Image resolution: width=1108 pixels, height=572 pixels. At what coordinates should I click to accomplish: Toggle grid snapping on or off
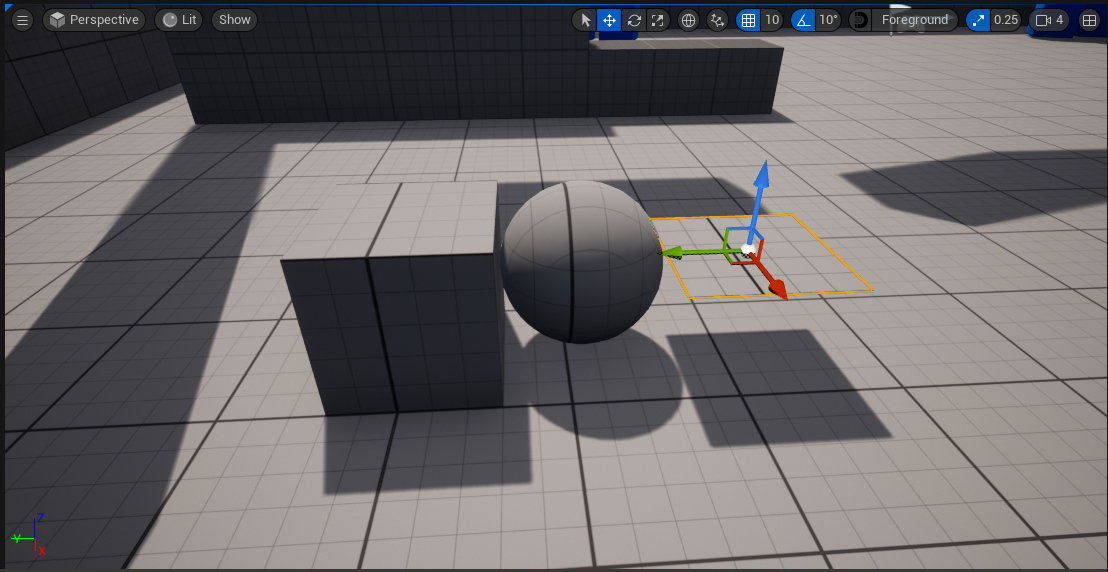pos(748,20)
